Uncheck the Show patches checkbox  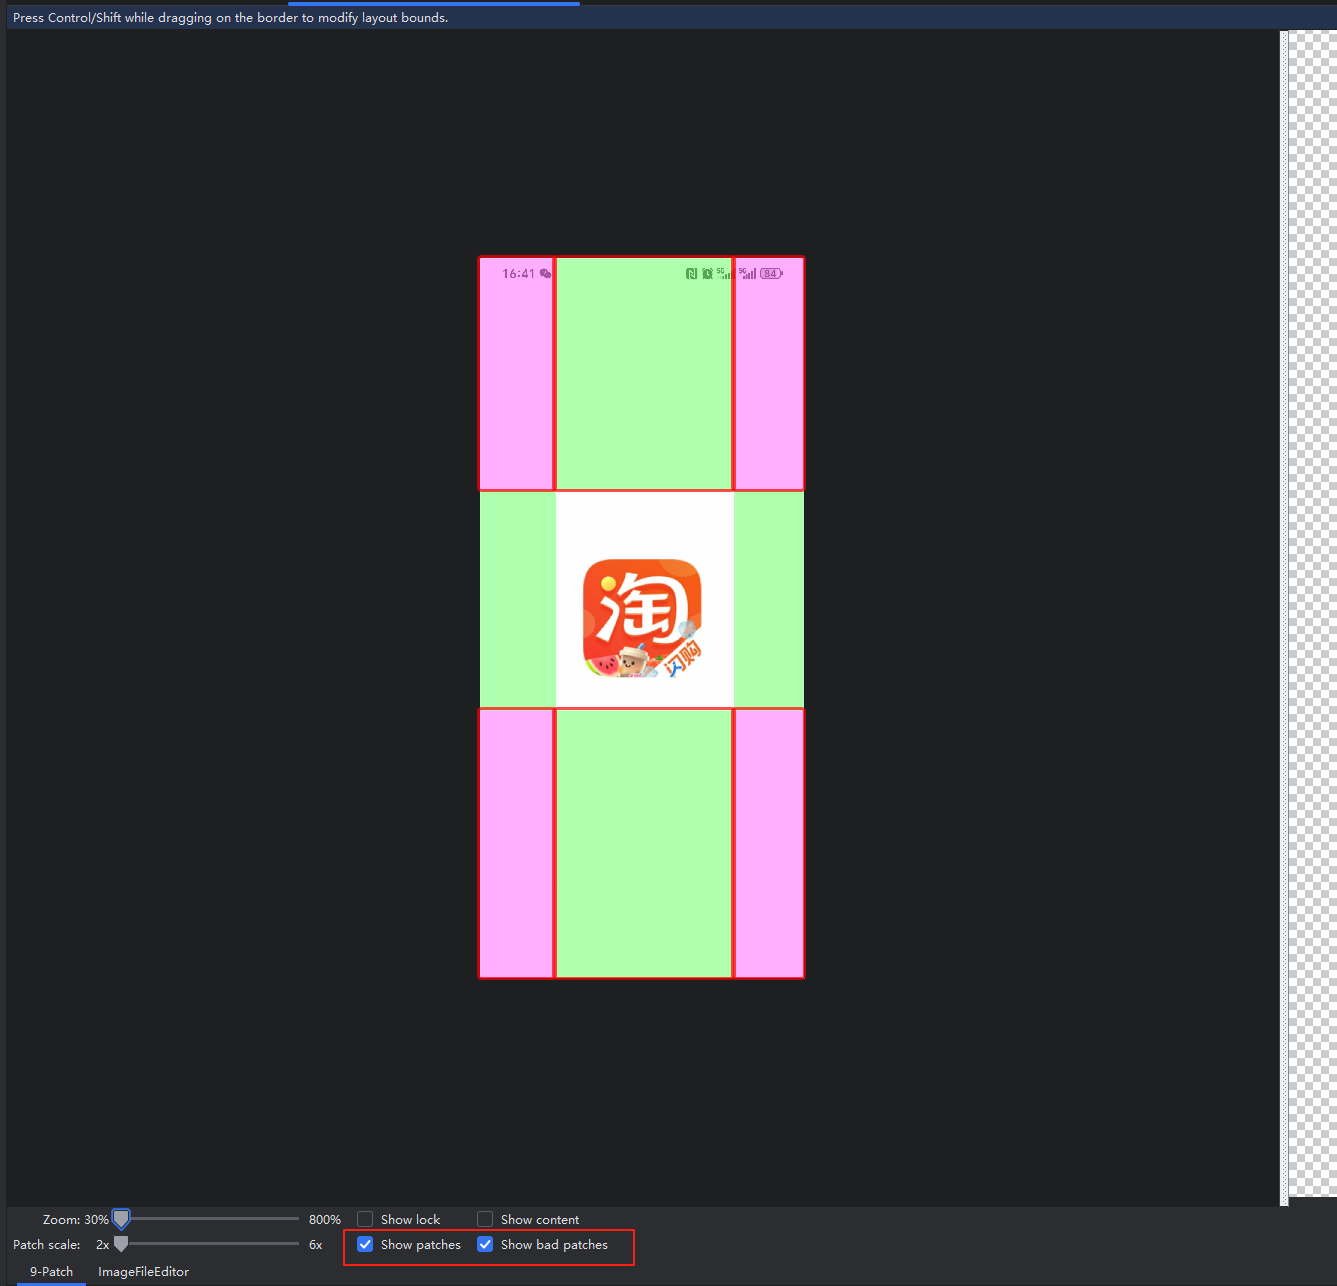(x=365, y=1244)
